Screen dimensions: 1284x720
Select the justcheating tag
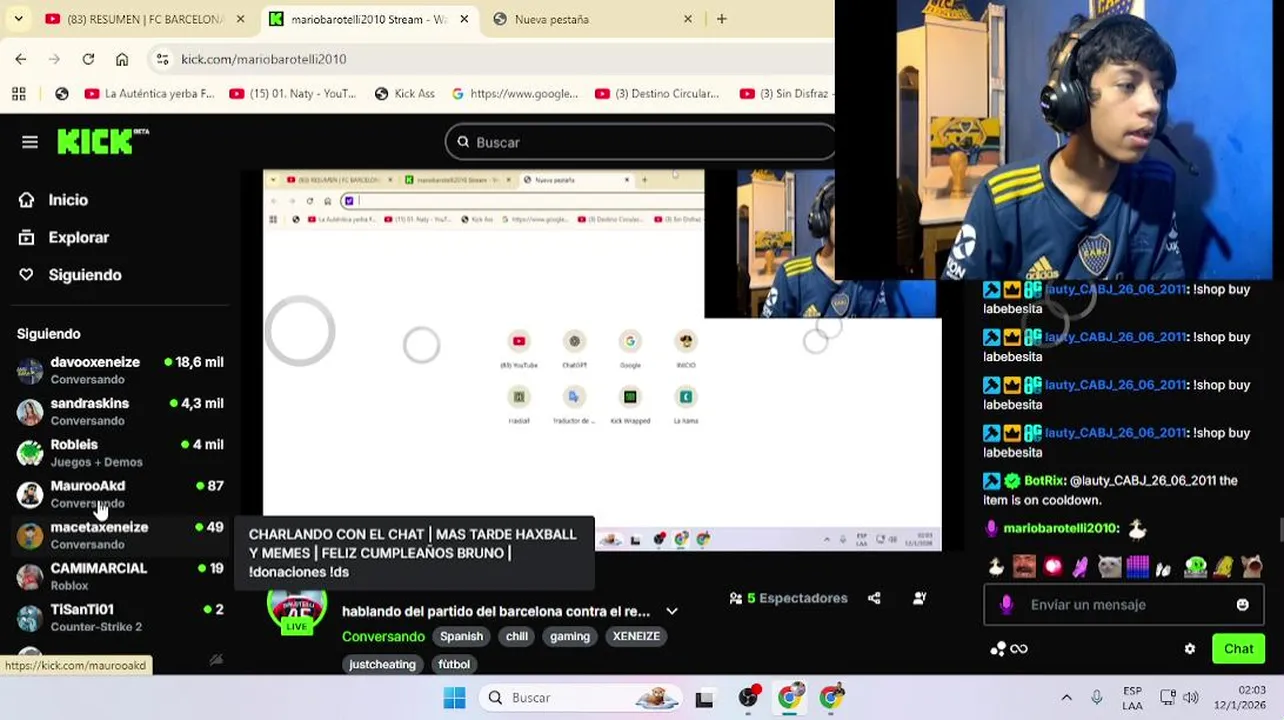(x=382, y=664)
